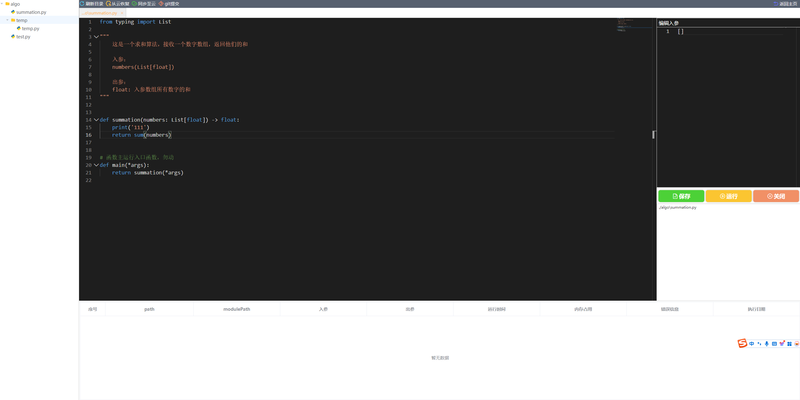
Task: Click the path column header
Action: [x=149, y=309]
